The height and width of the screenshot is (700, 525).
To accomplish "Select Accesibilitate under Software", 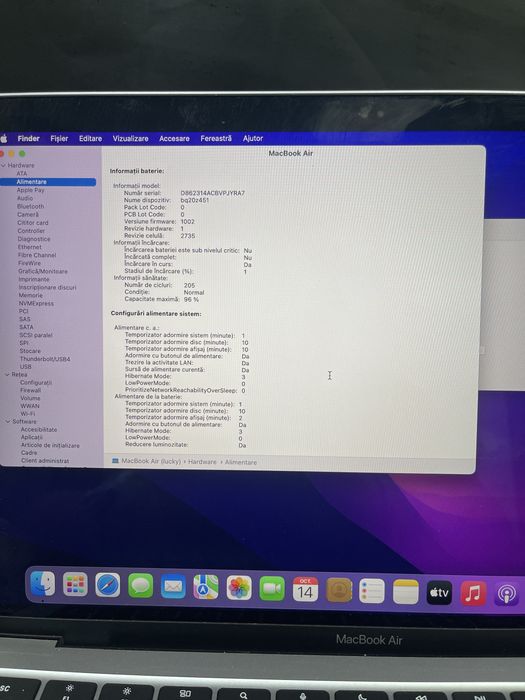I will click(x=39, y=429).
